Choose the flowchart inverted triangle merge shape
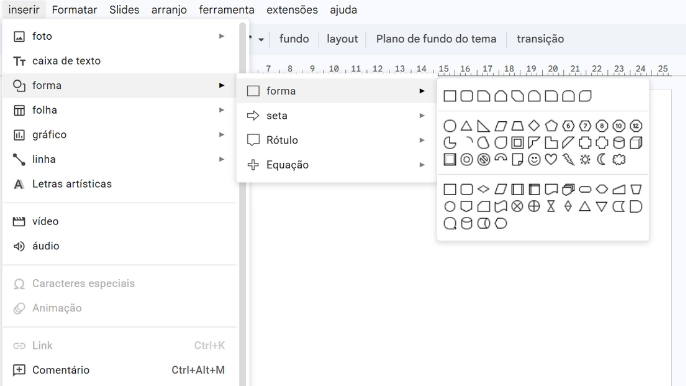The height and width of the screenshot is (386, 686). pyautogui.click(x=602, y=206)
